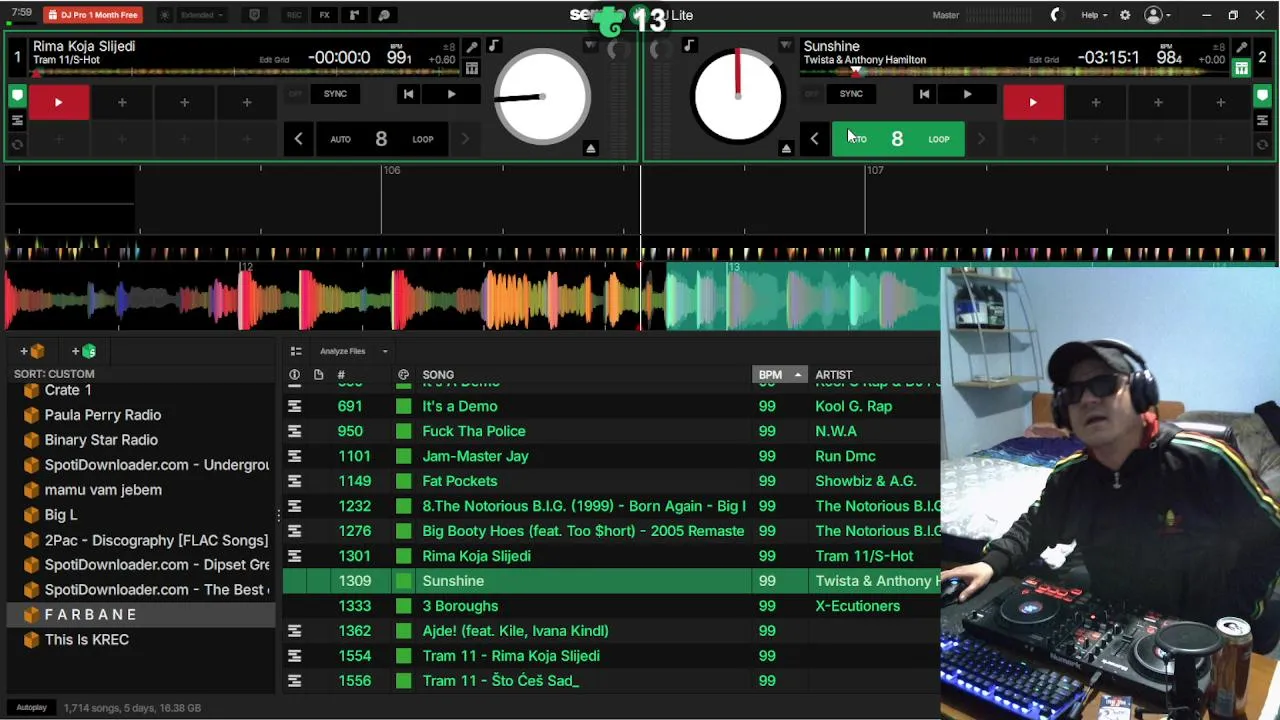Toggle beatgrid display icon on deck 1
Screen dimensions: 1280x720
tap(471, 68)
